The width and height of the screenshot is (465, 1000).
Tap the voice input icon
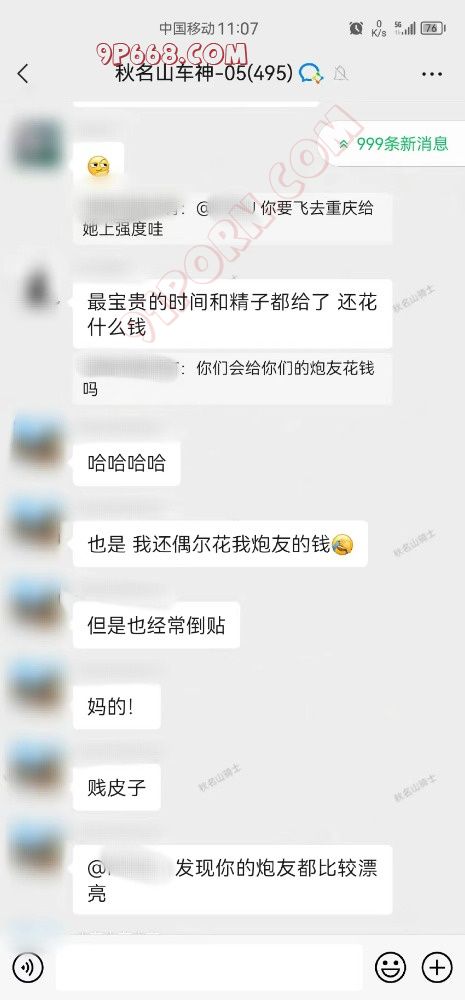point(27,968)
